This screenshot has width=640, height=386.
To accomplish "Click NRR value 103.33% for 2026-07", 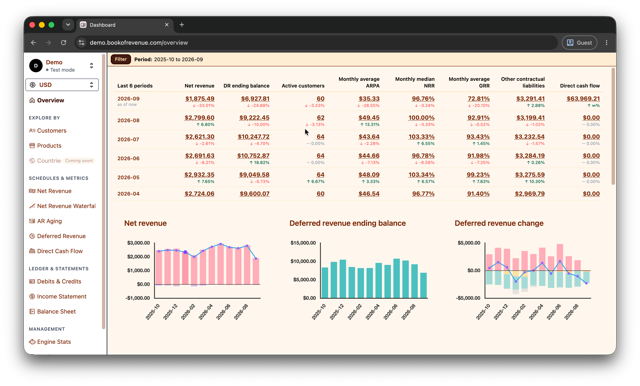I will (422, 137).
